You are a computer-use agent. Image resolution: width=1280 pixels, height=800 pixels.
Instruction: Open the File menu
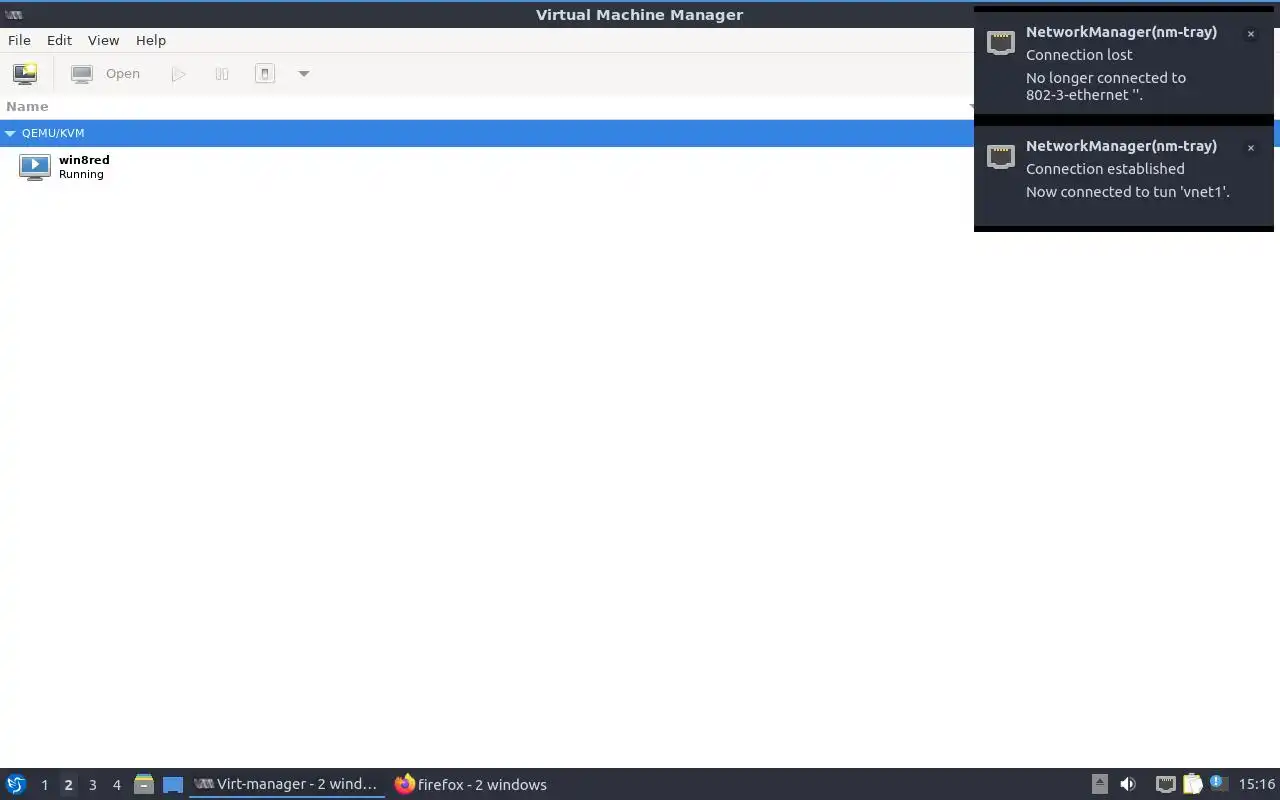19,40
